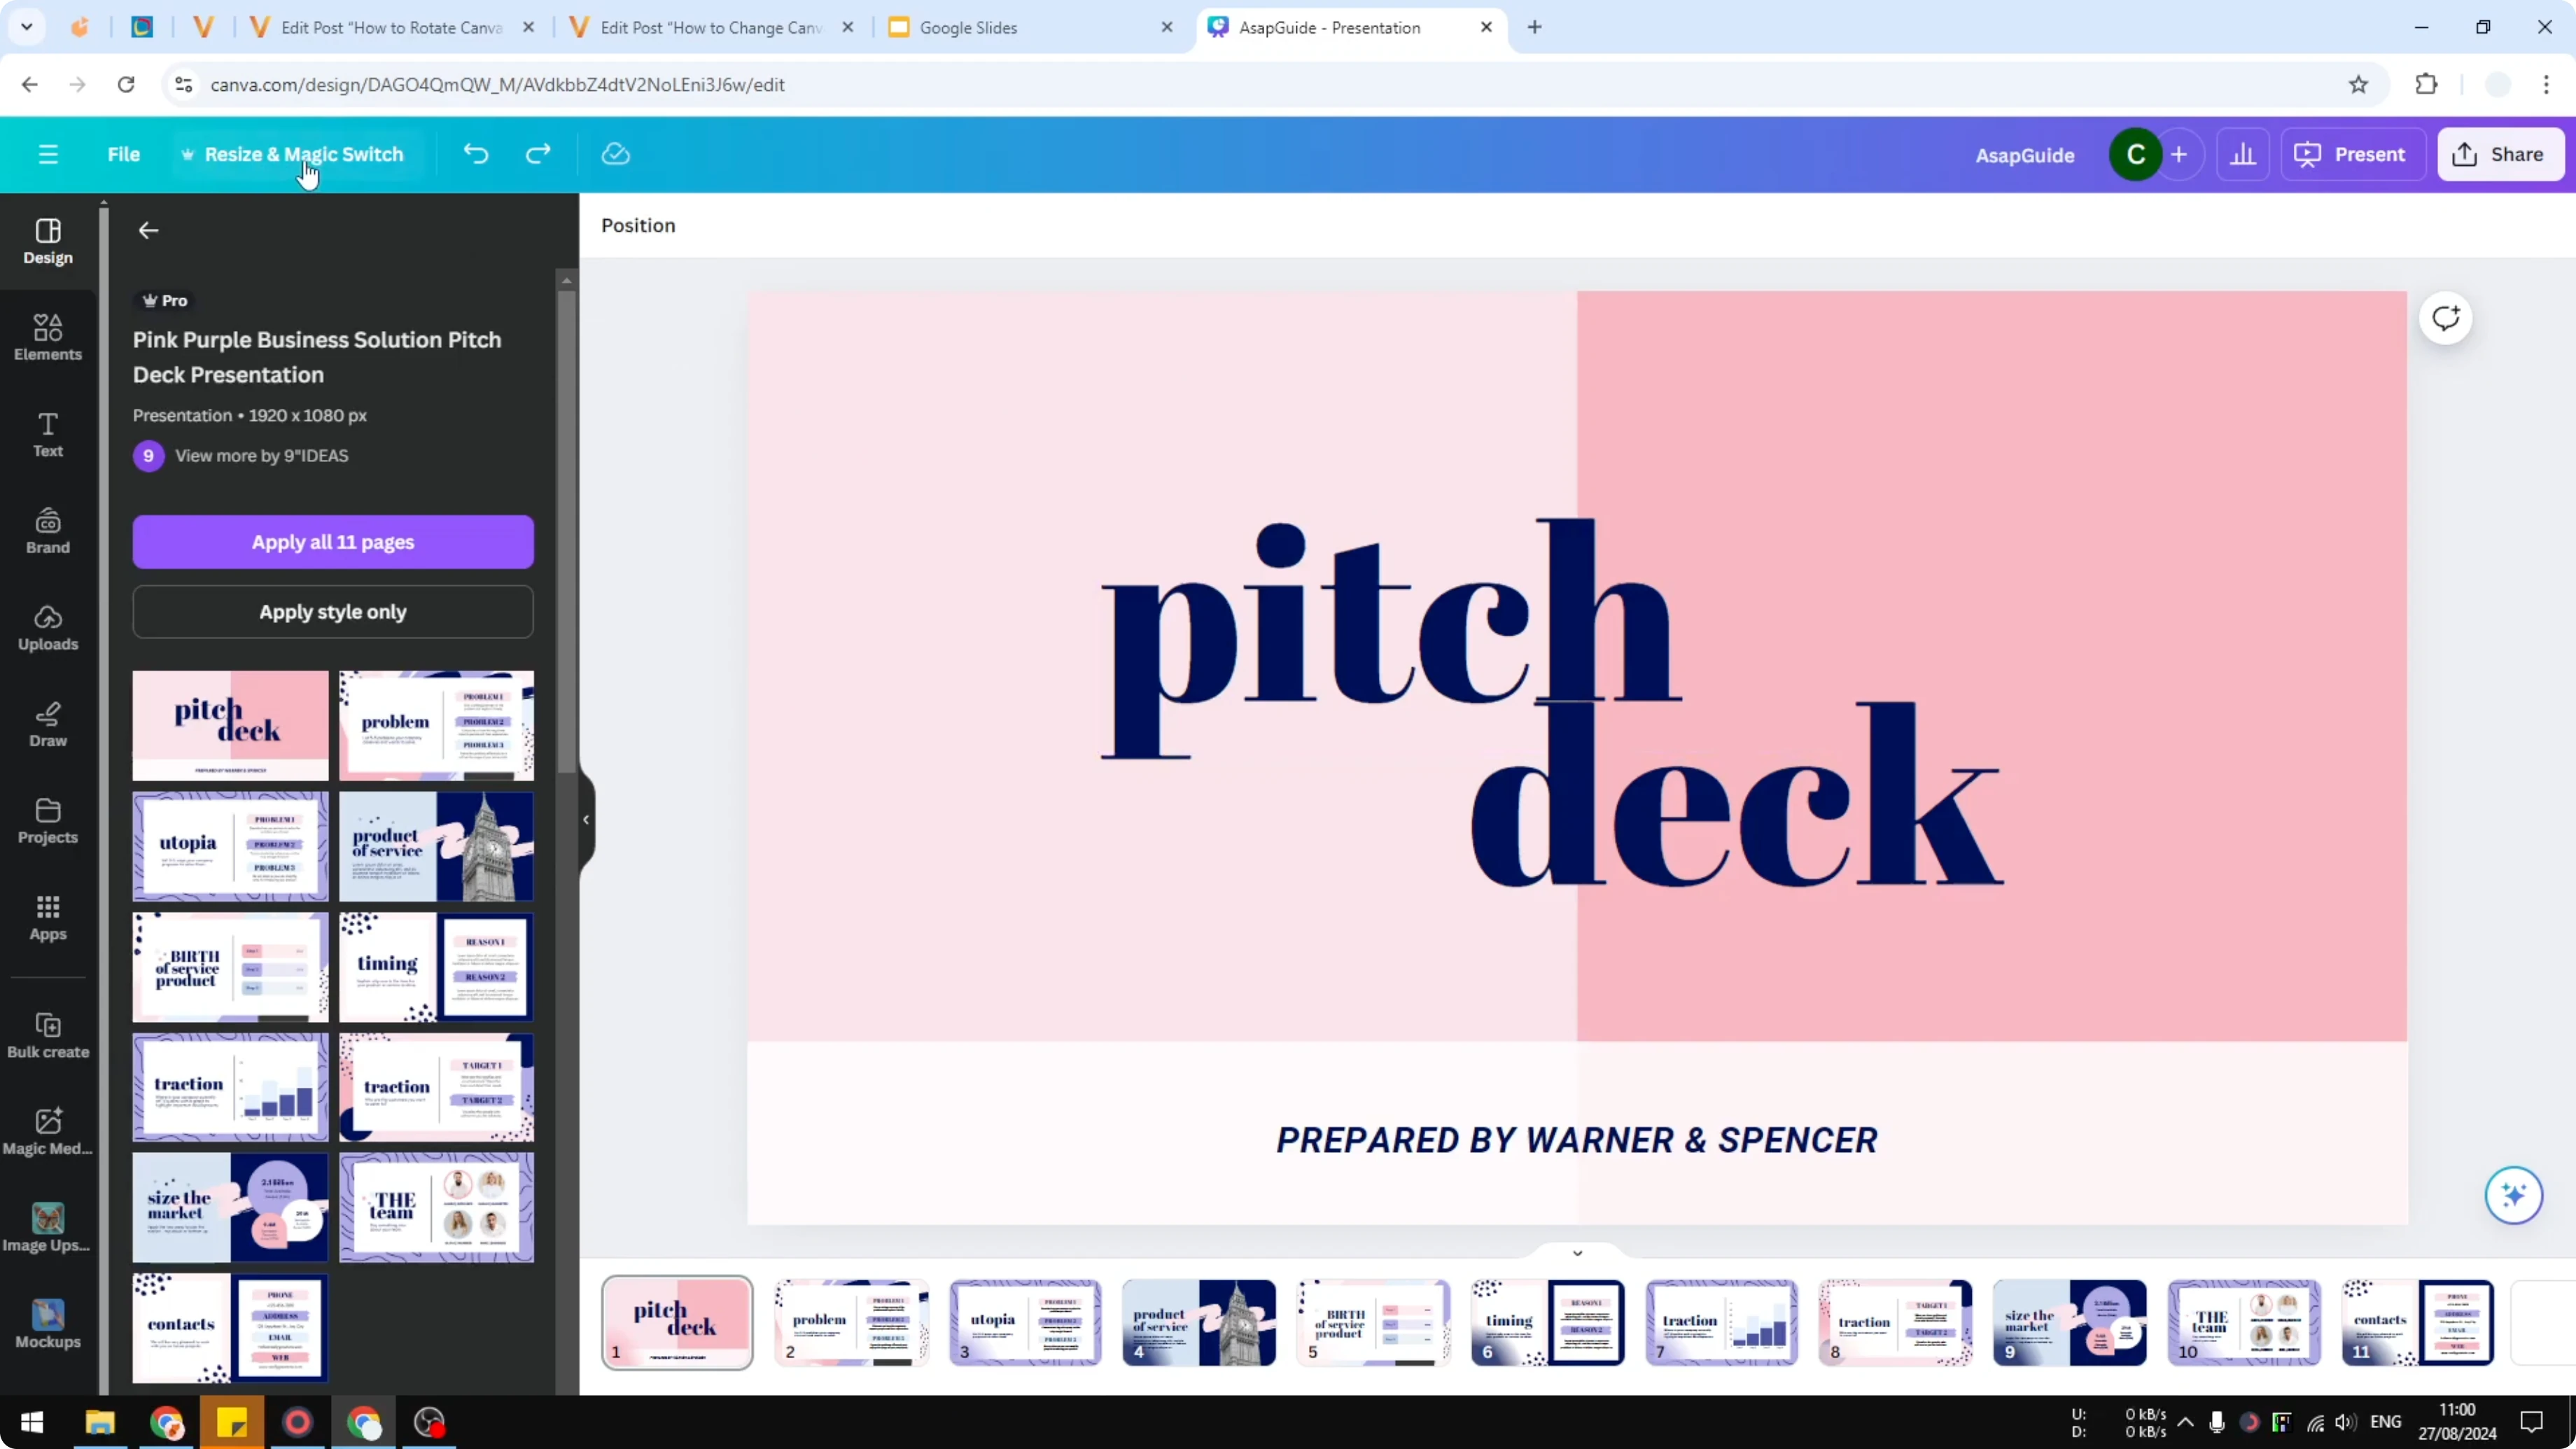Select THE team template thumbnail in panel
The height and width of the screenshot is (1449, 2576).
(436, 1207)
